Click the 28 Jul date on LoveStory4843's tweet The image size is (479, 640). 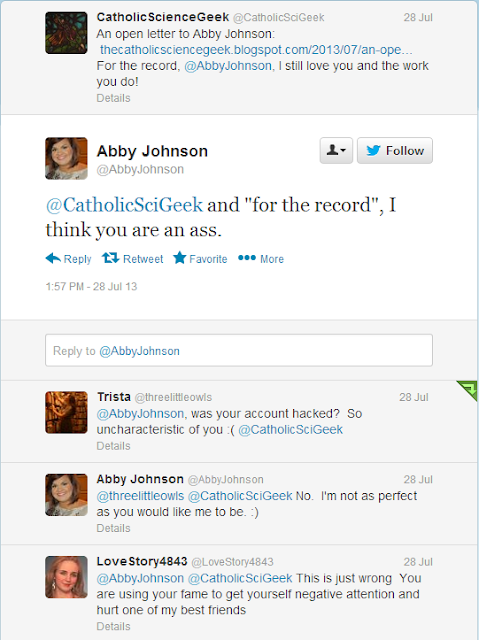tap(418, 562)
